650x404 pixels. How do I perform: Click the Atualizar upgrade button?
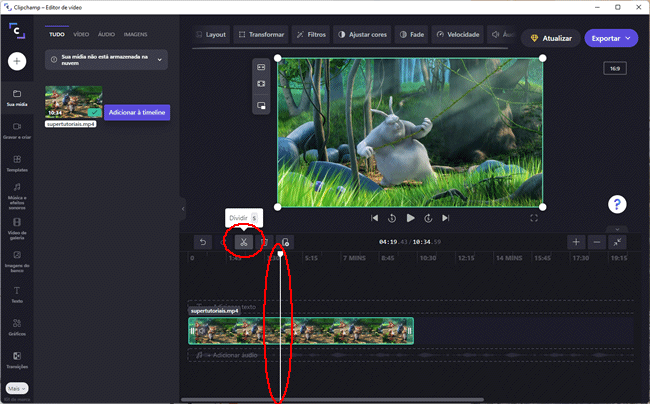549,38
